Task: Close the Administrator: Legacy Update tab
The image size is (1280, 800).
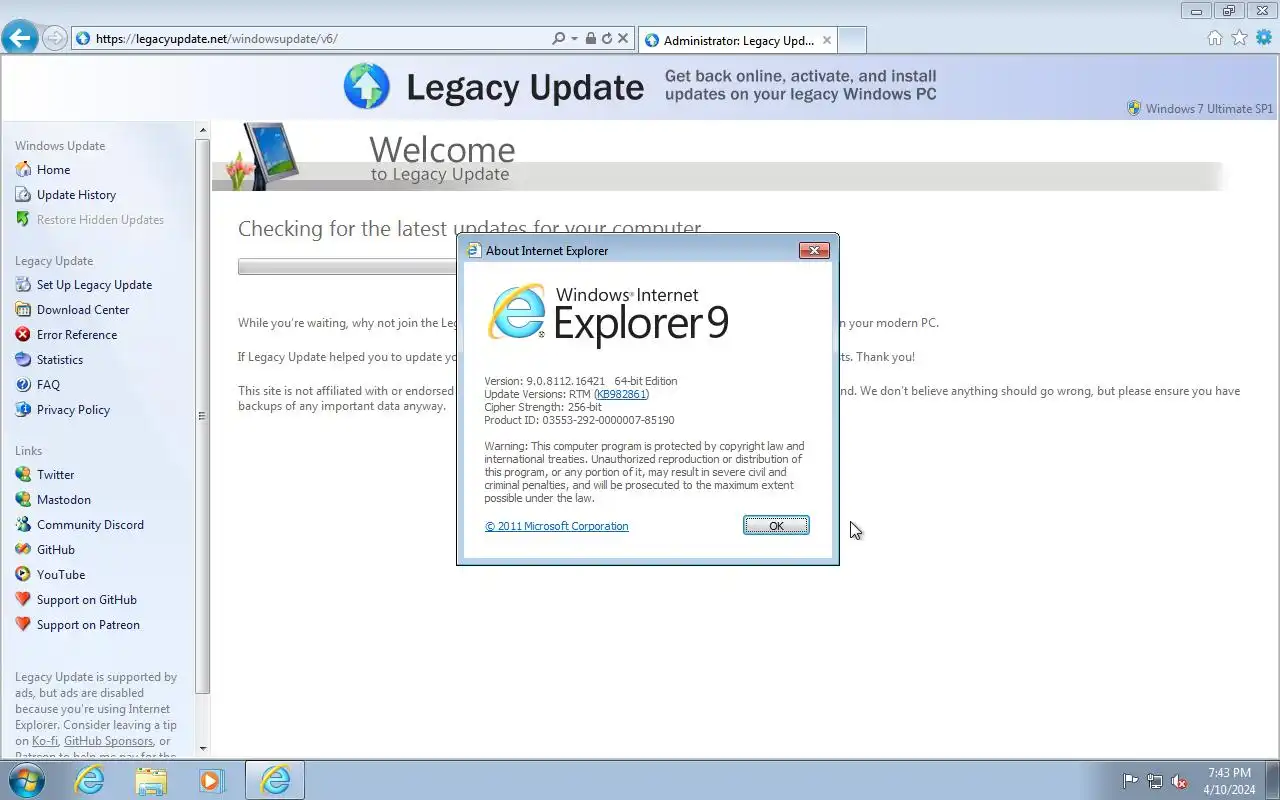Action: pos(826,40)
